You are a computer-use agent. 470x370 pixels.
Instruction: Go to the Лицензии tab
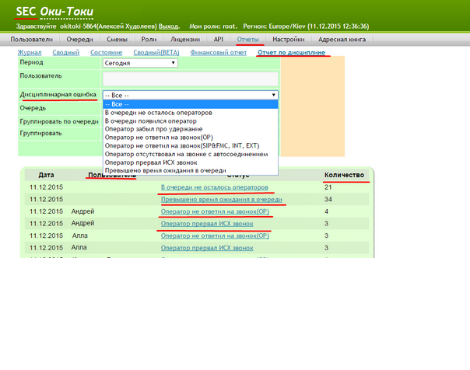[185, 39]
